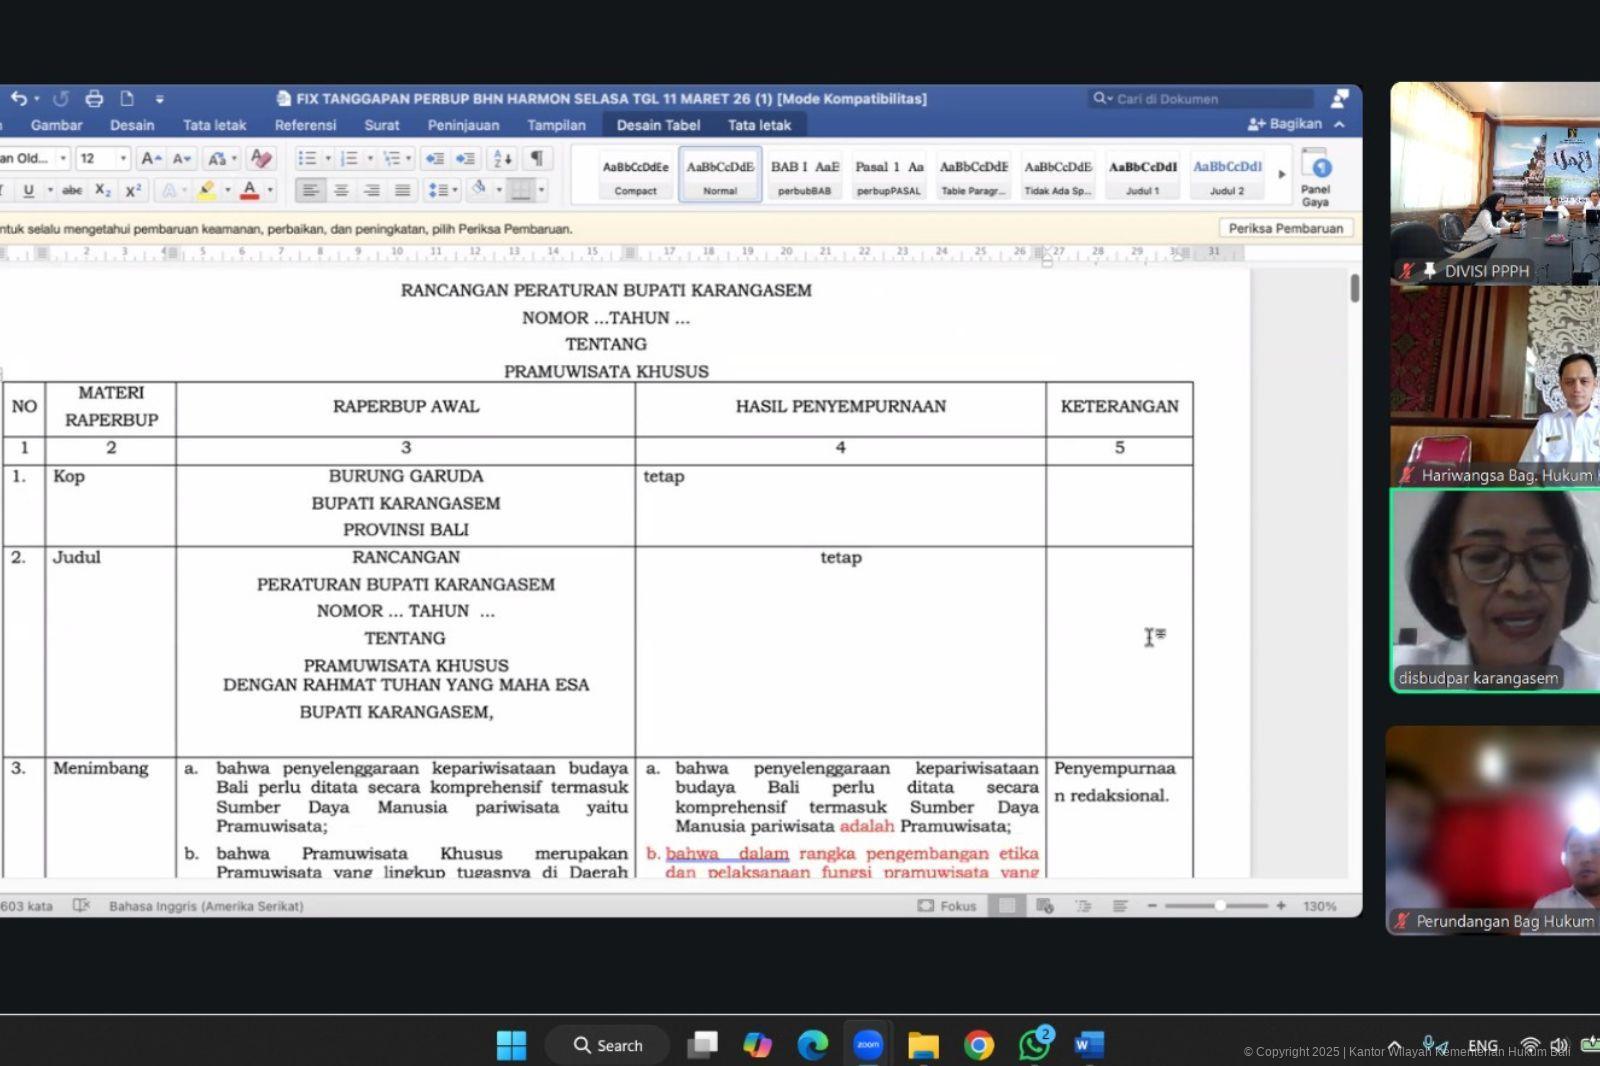Click the Undo arrow icon
The height and width of the screenshot is (1066, 1600).
pyautogui.click(x=18, y=98)
